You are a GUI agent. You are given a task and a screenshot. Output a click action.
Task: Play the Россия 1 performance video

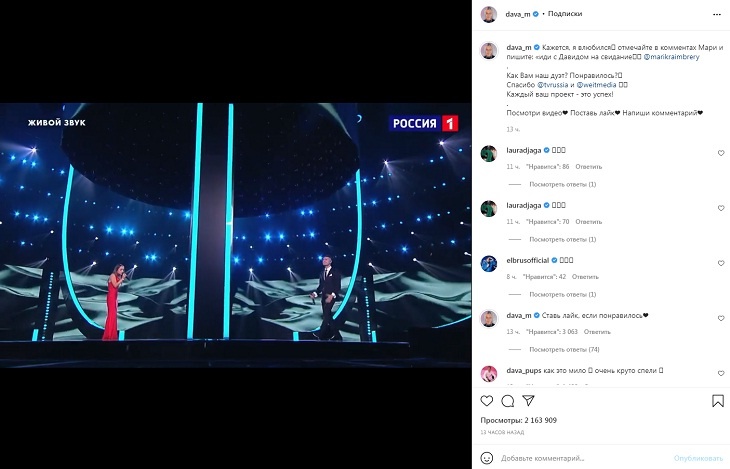click(235, 235)
